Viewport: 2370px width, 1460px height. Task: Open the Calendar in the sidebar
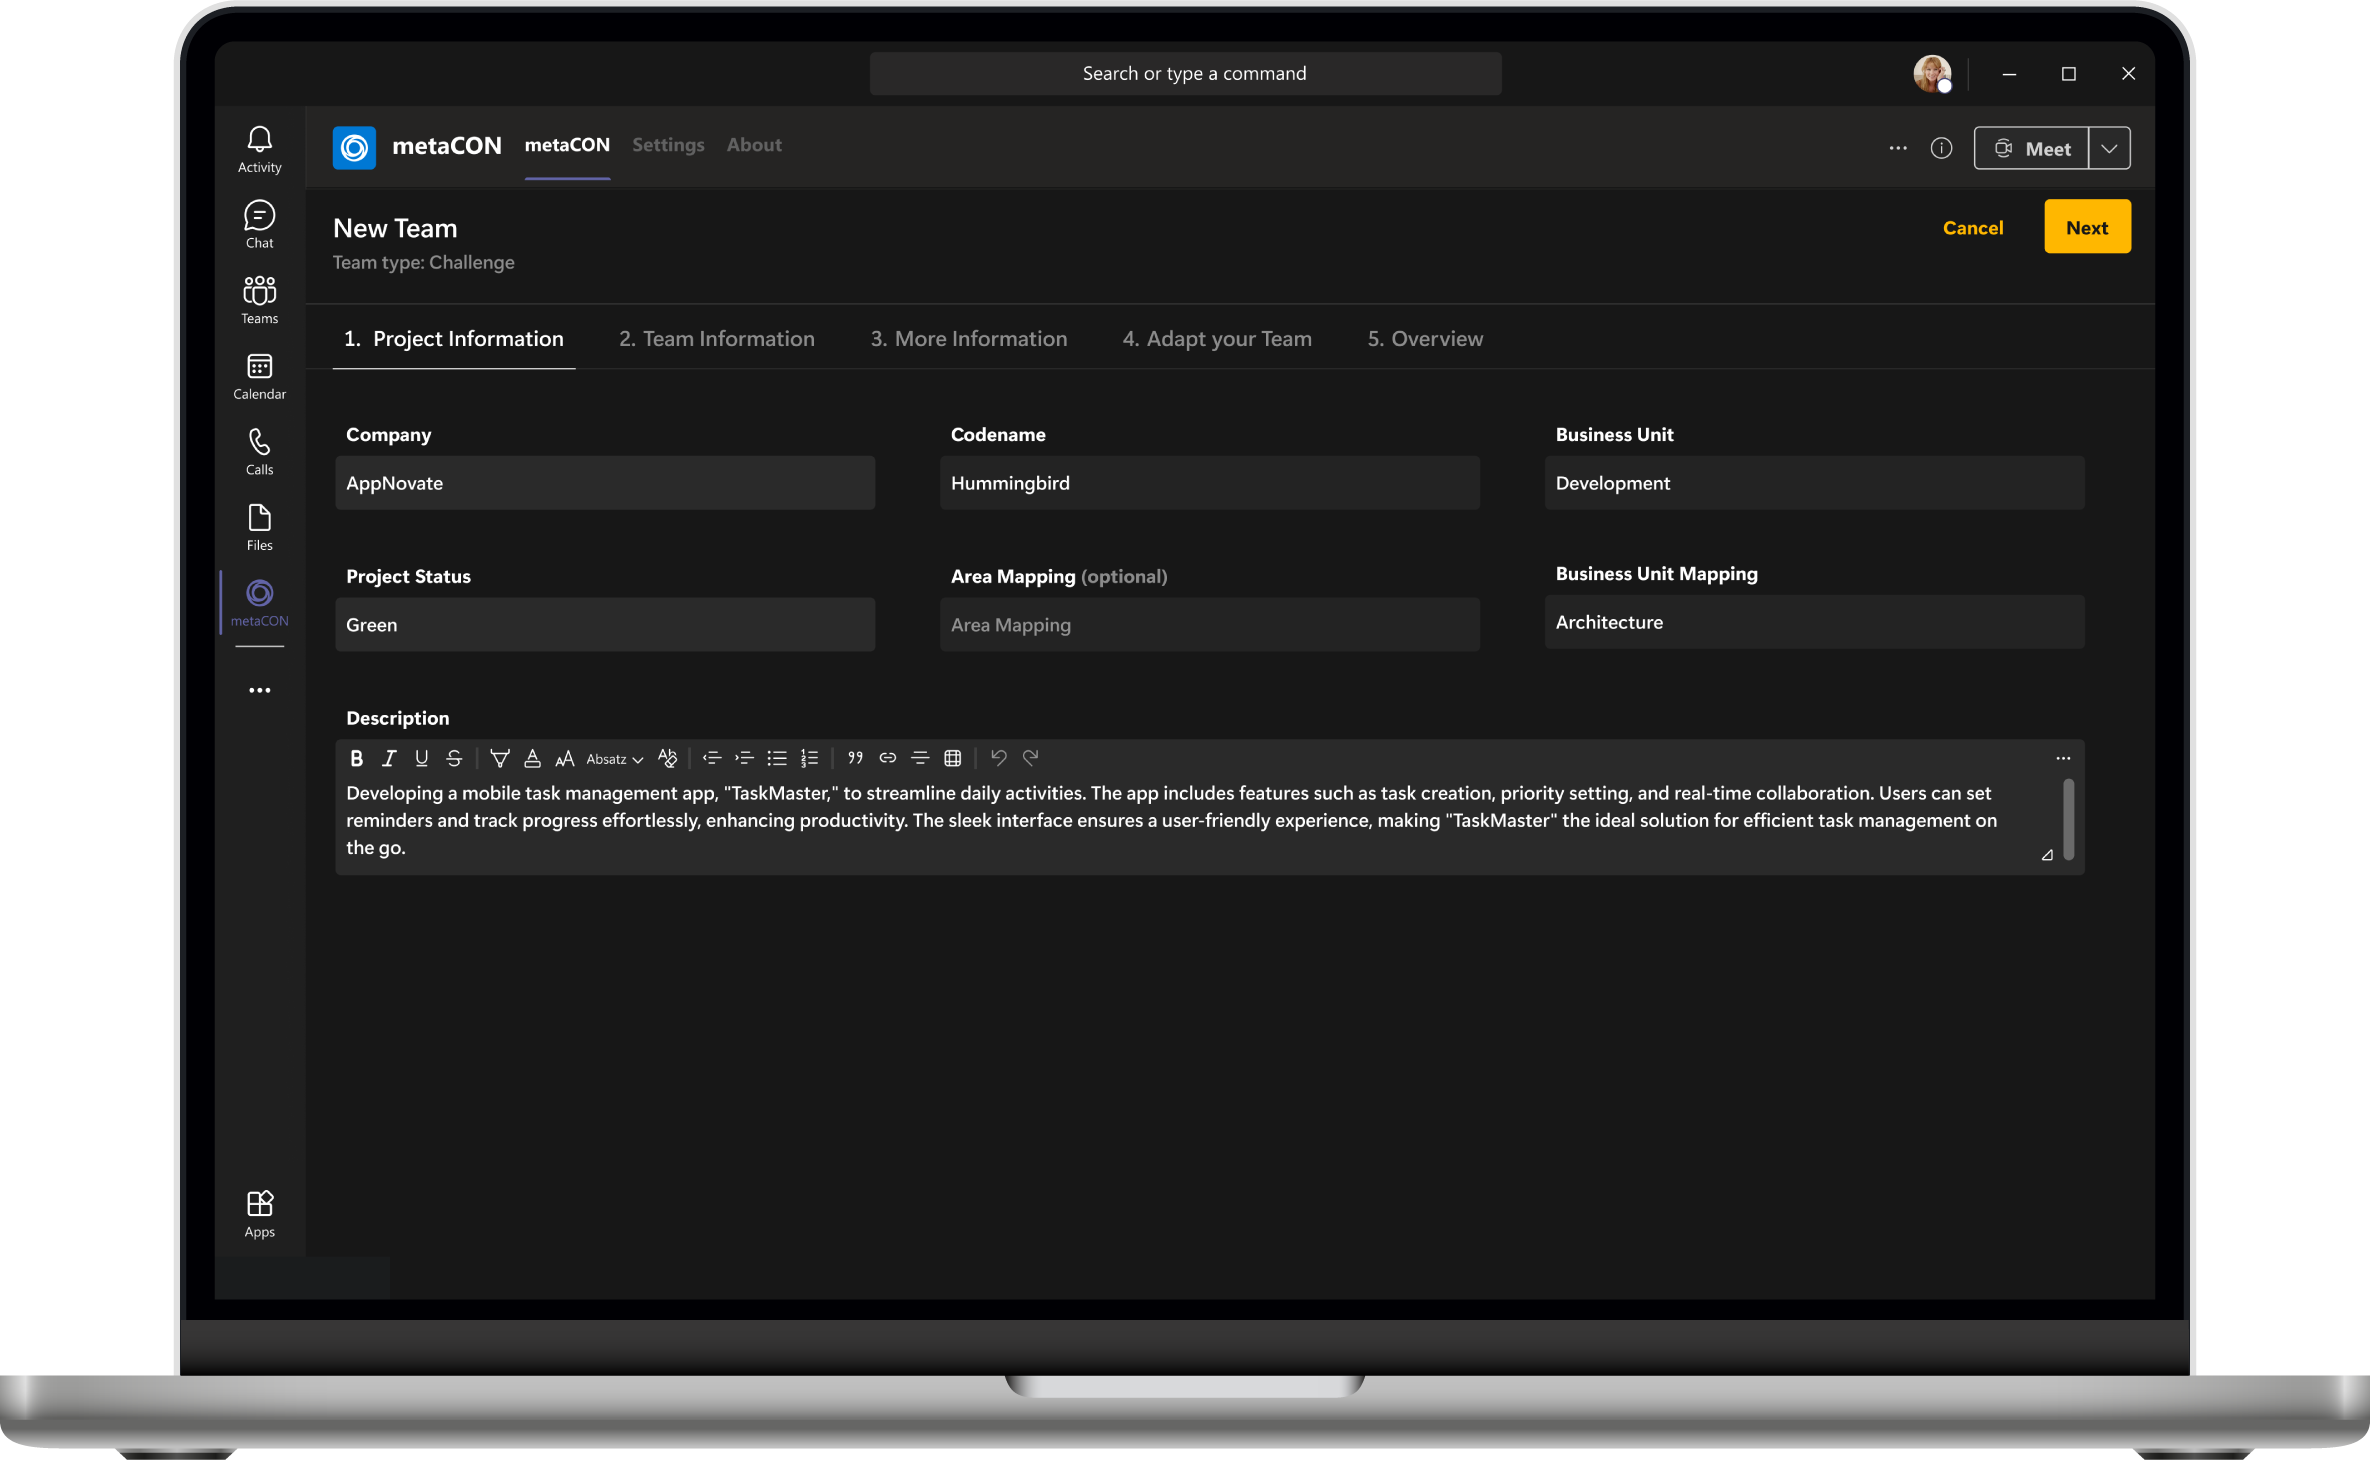tap(259, 376)
